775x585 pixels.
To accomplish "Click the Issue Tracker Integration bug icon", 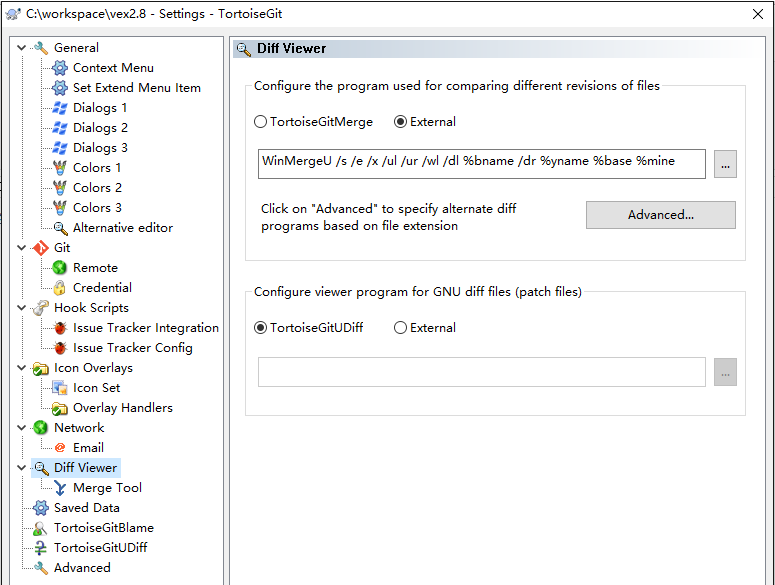I will tap(60, 328).
